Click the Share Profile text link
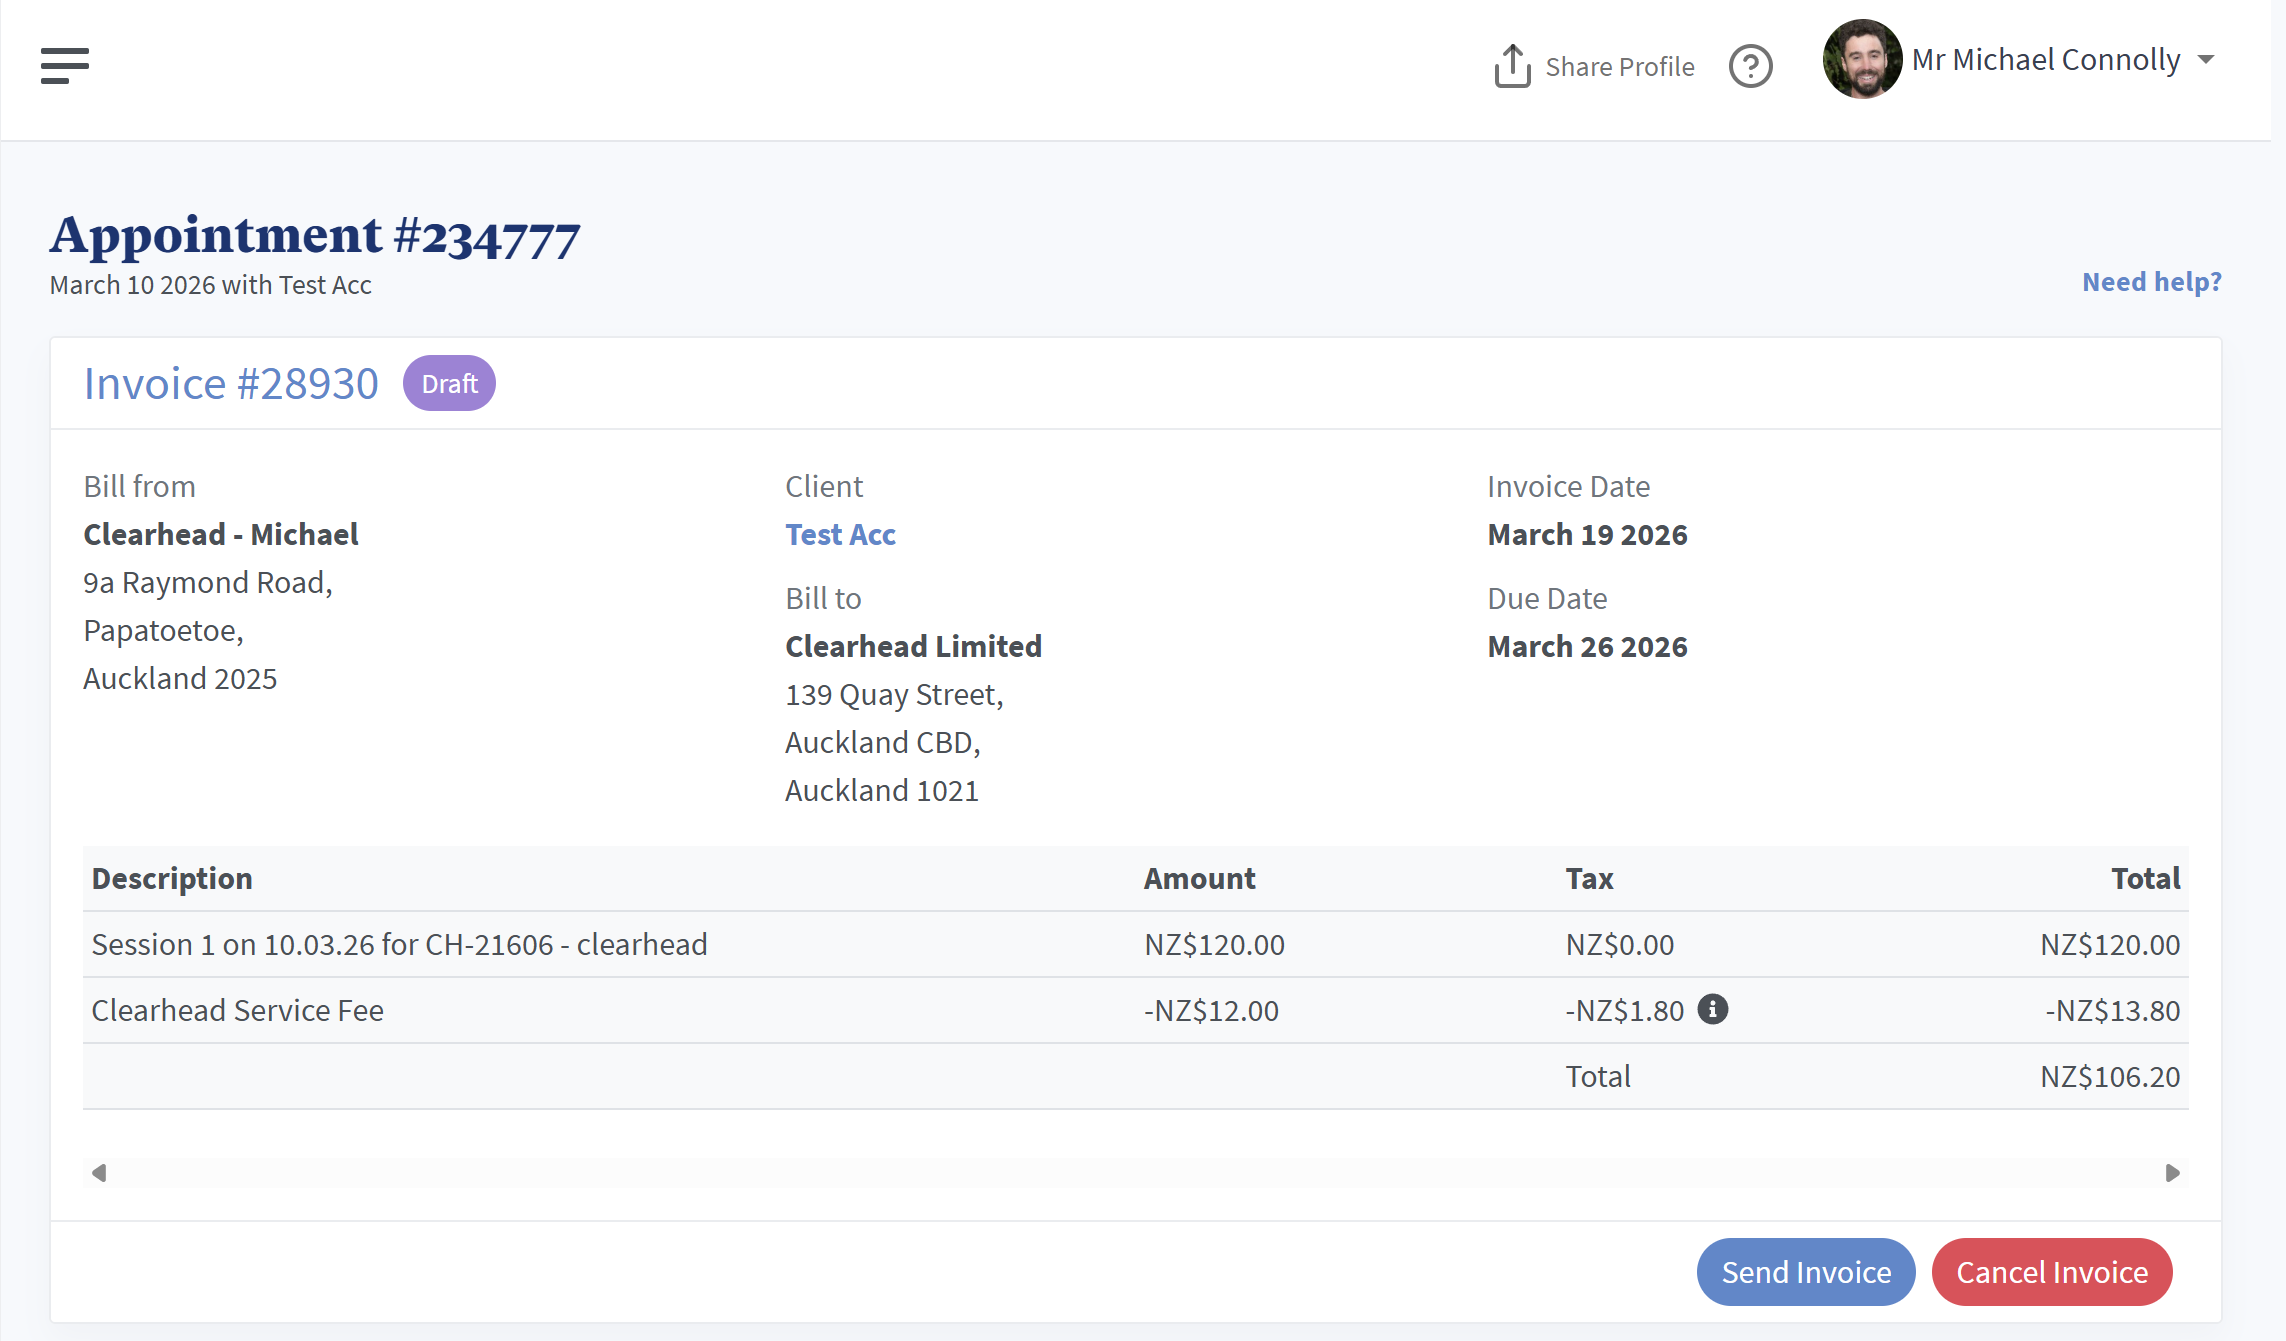This screenshot has width=2286, height=1341. pyautogui.click(x=1619, y=67)
